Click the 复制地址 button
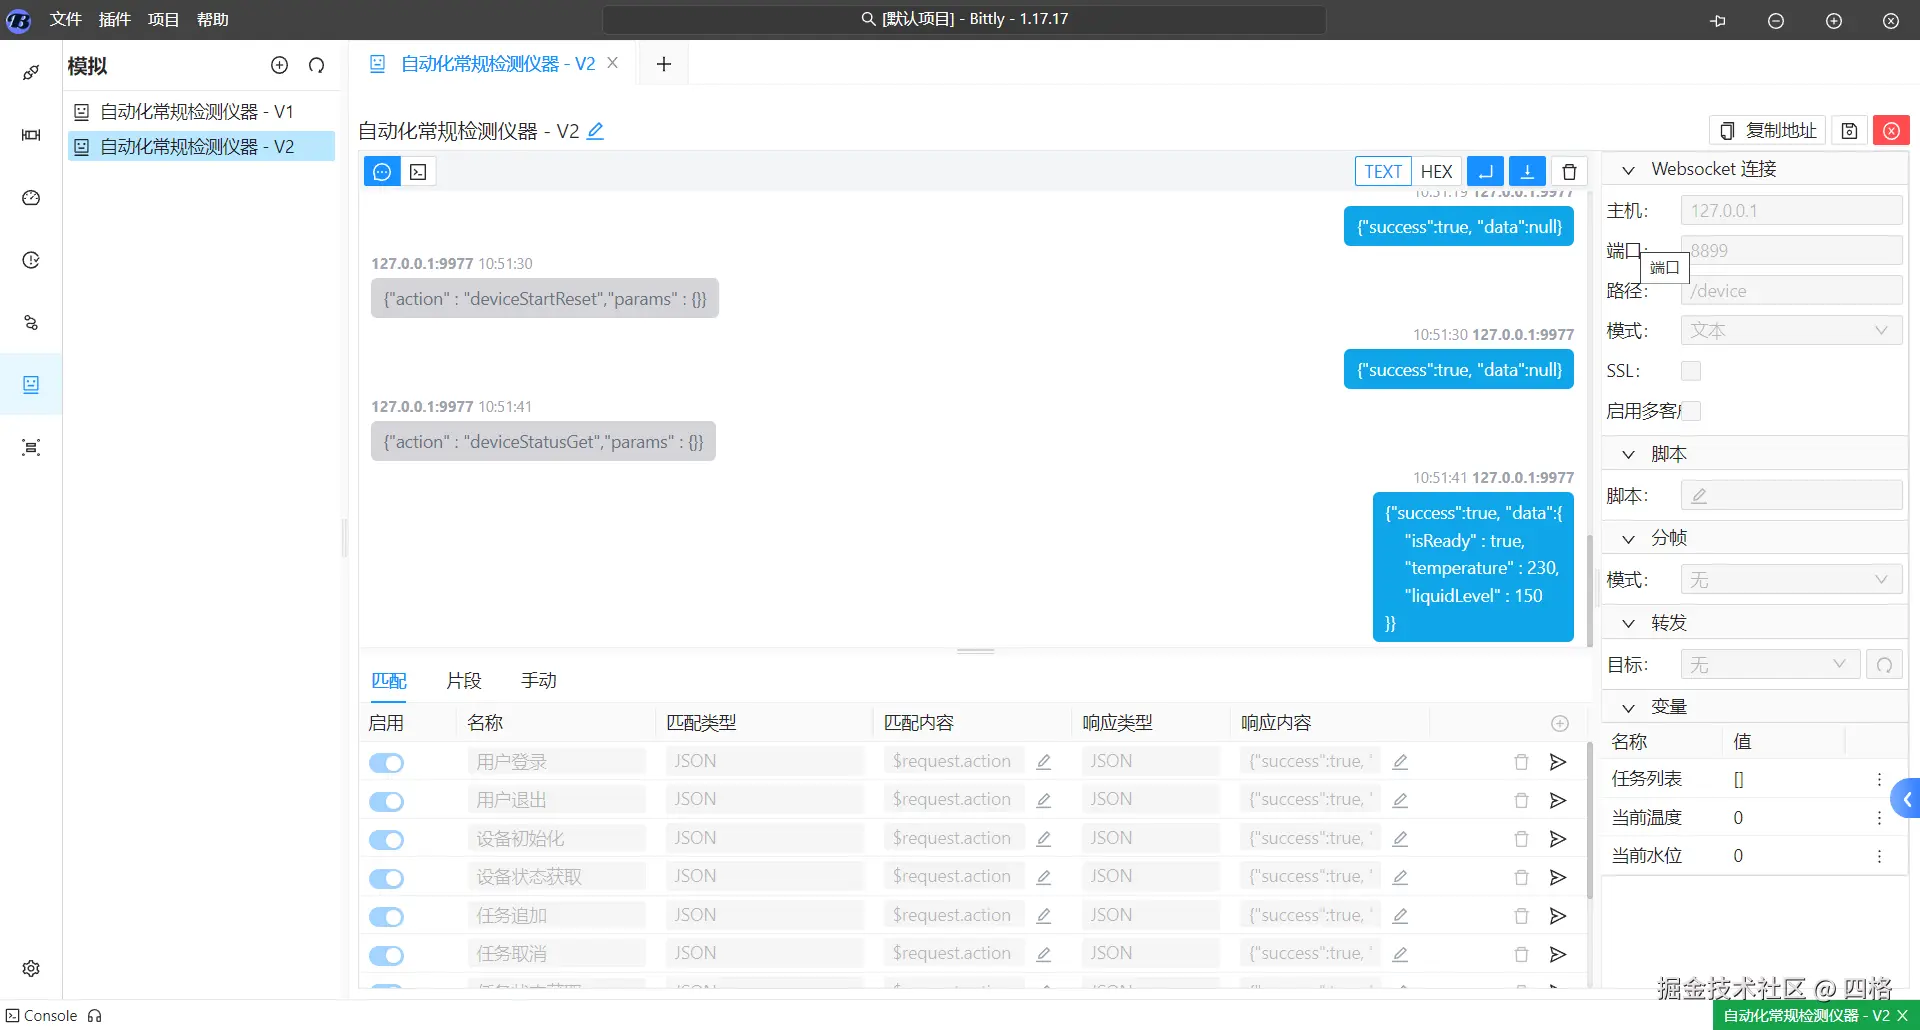Viewport: 1920px width, 1030px height. [x=1768, y=131]
